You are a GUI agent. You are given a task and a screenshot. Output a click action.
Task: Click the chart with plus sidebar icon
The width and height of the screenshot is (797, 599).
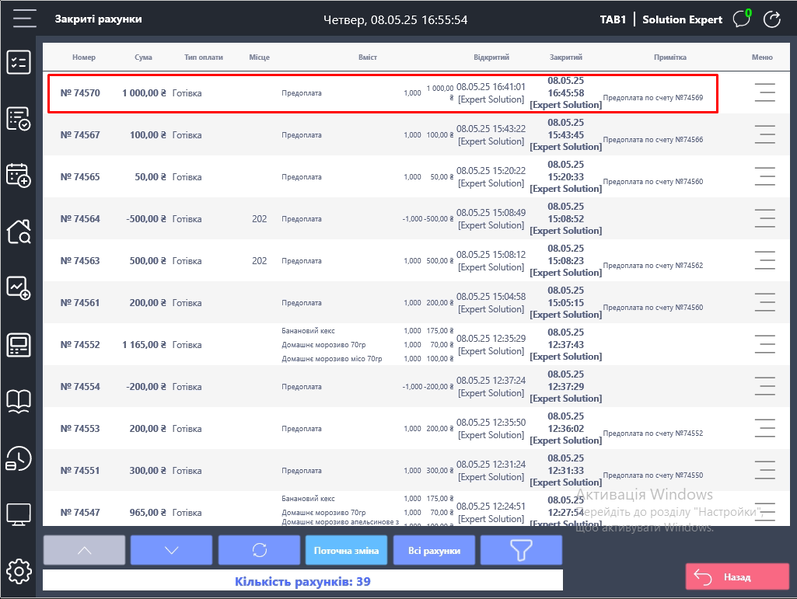tap(19, 288)
